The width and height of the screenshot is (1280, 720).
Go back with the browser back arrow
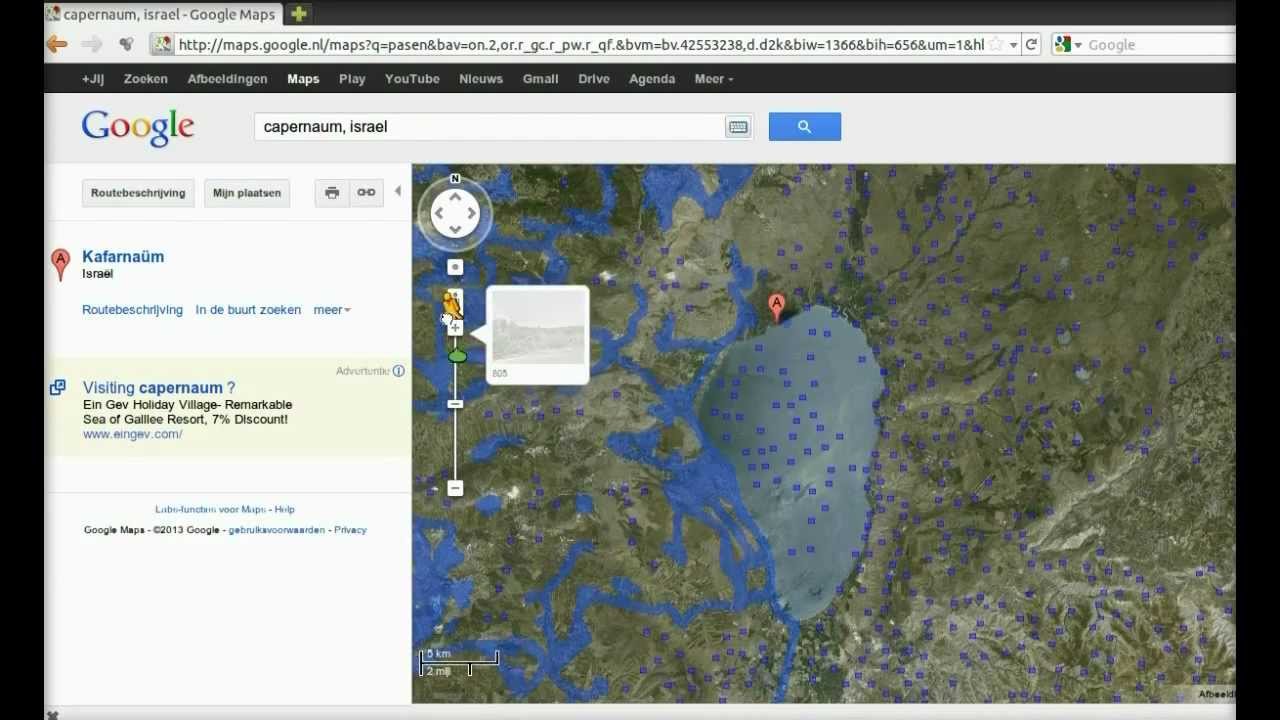(58, 44)
